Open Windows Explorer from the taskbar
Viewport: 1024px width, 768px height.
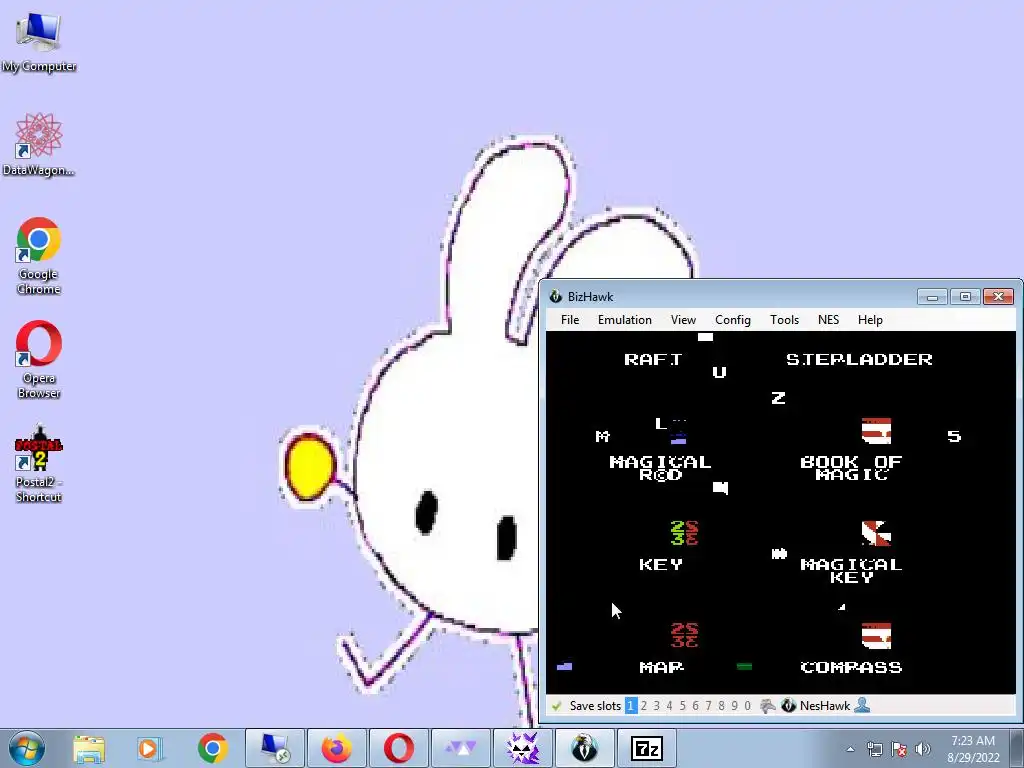click(89, 748)
